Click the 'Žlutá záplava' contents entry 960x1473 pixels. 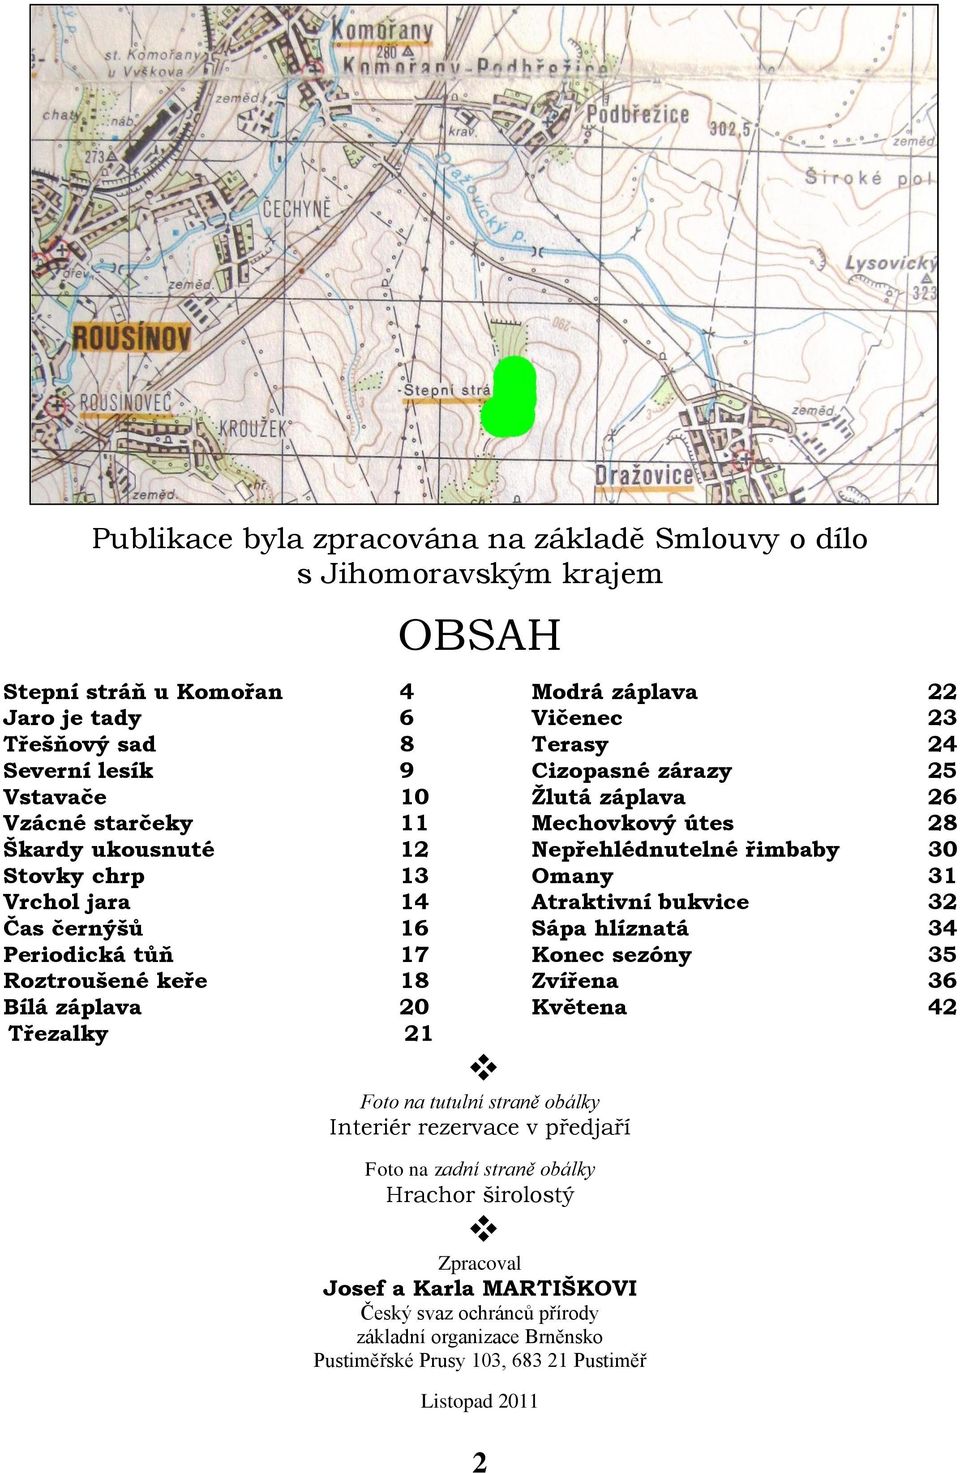click(x=608, y=797)
